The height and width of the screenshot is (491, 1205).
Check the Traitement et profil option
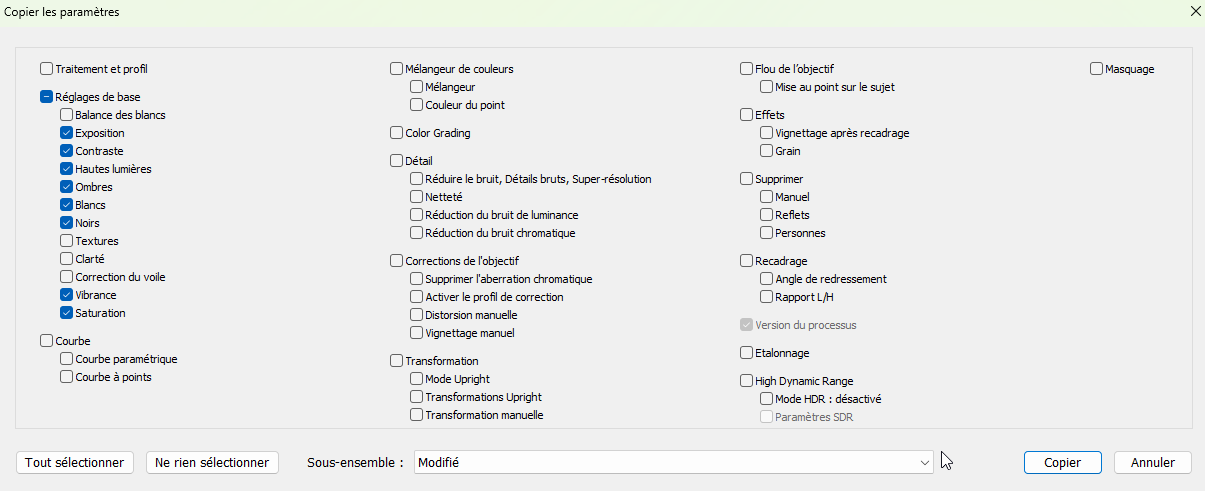pos(46,69)
